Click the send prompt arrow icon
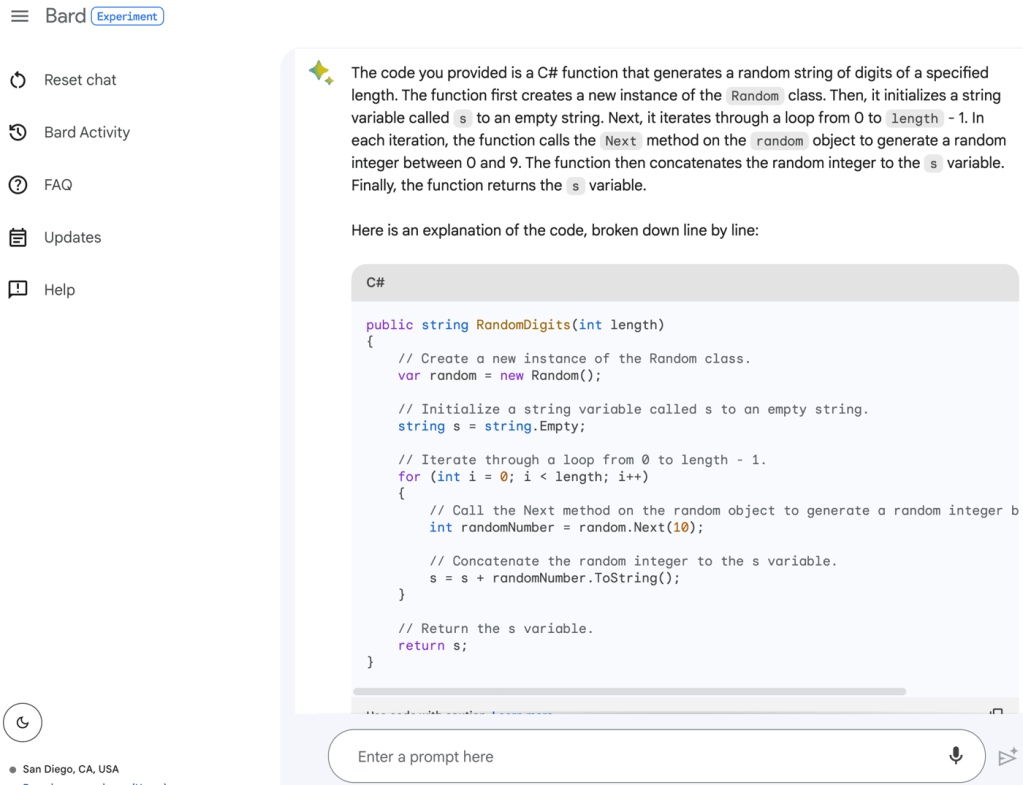The height and width of the screenshot is (785, 1023). pyautogui.click(x=1007, y=757)
